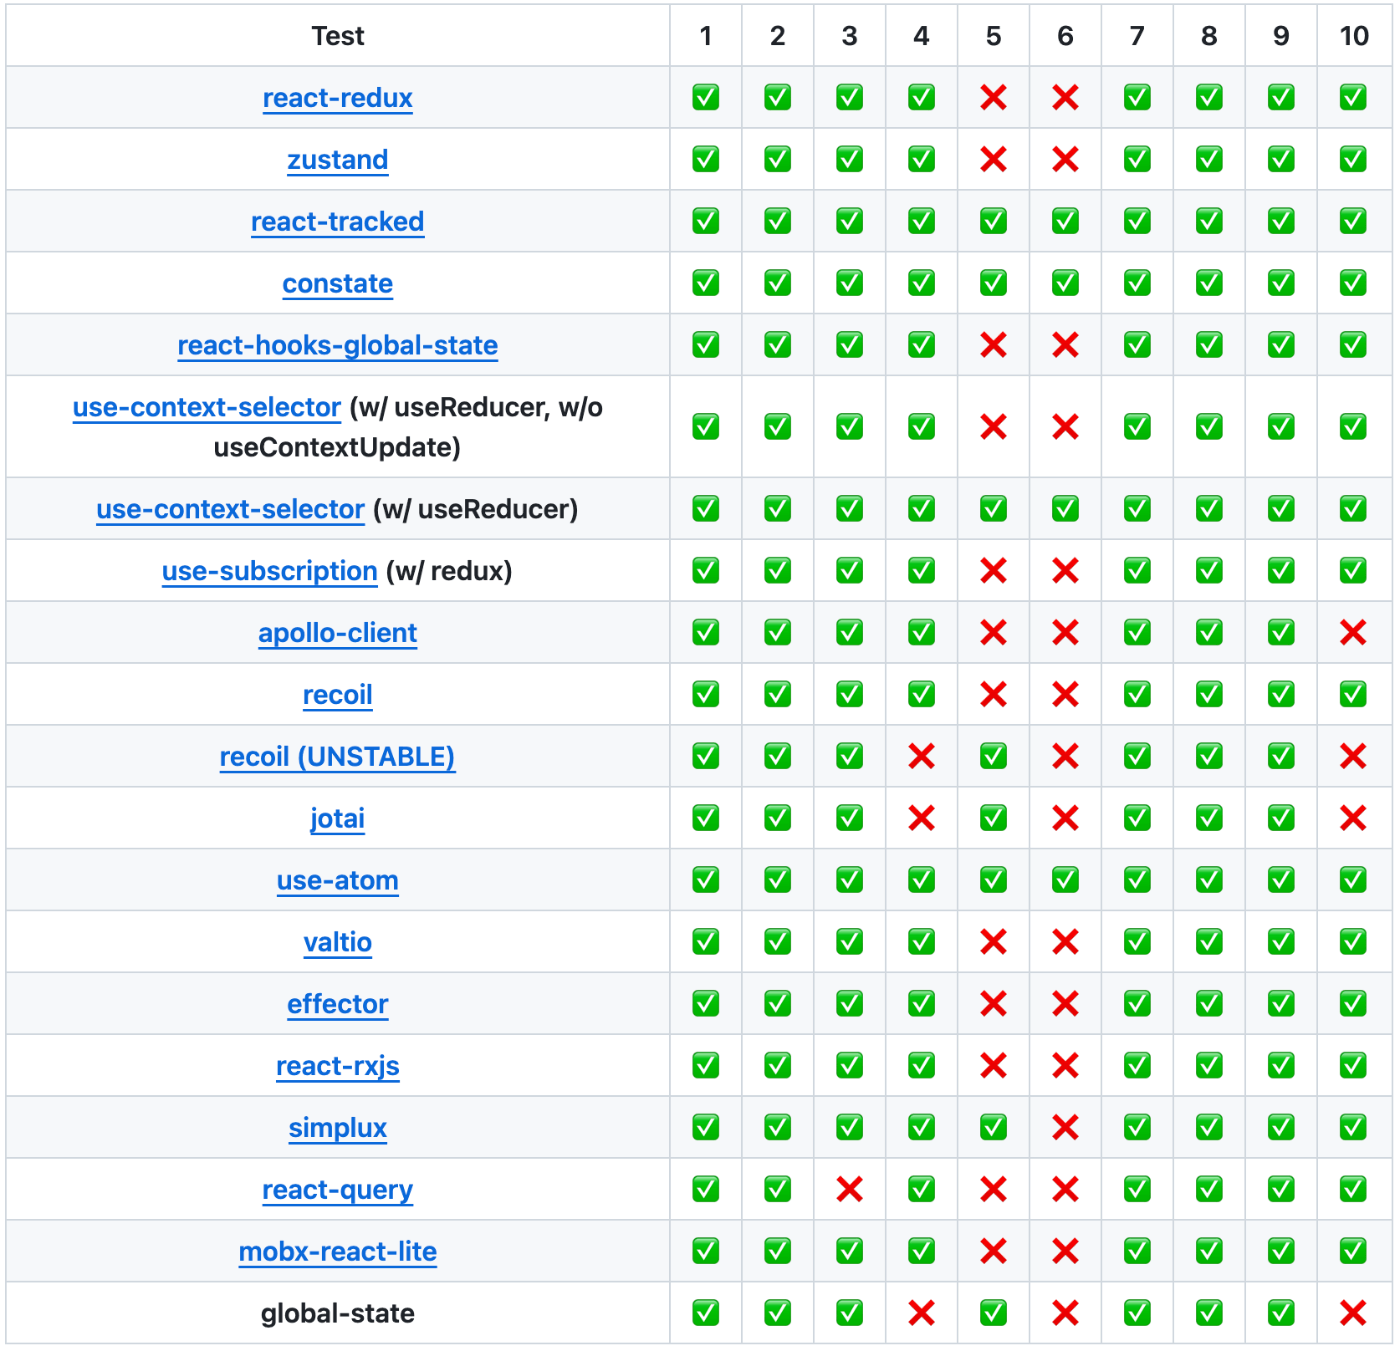
Task: Click the column header "1"
Action: click(705, 36)
